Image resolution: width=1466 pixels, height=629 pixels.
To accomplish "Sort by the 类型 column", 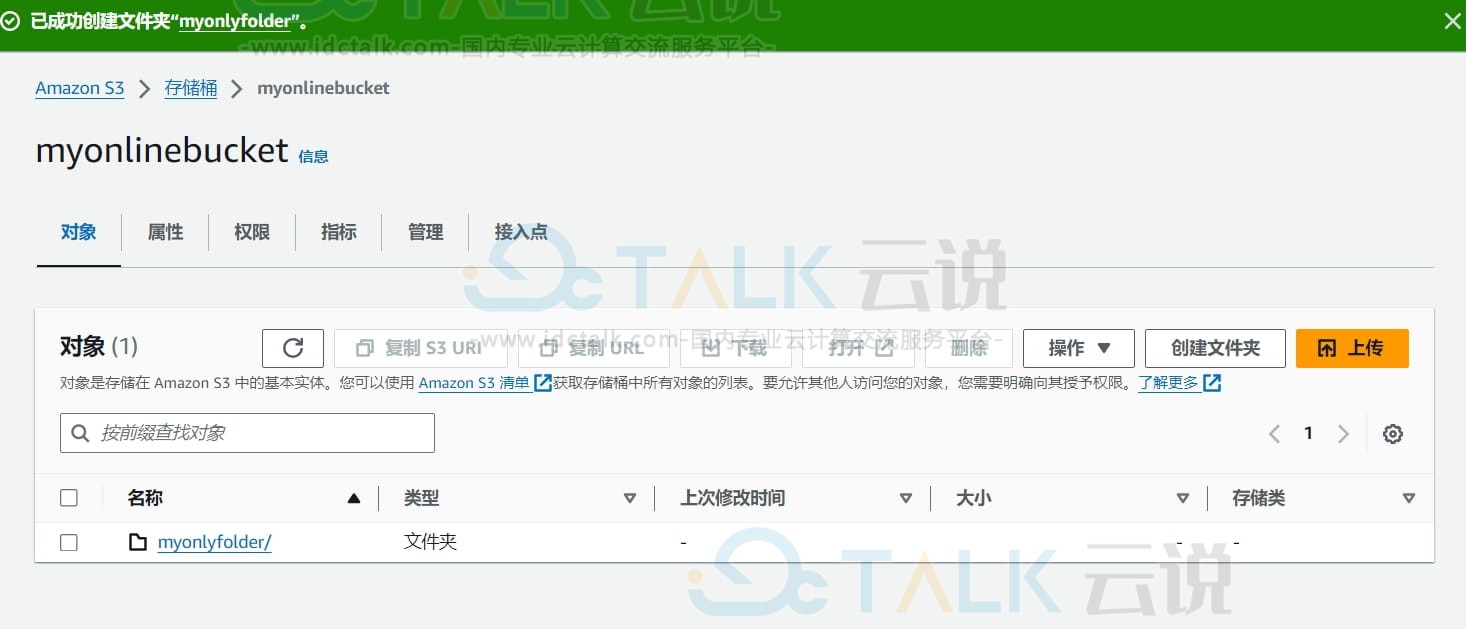I will coord(630,498).
